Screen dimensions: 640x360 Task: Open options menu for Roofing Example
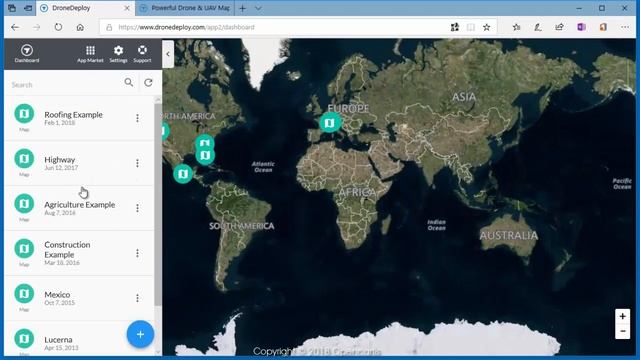pos(138,118)
